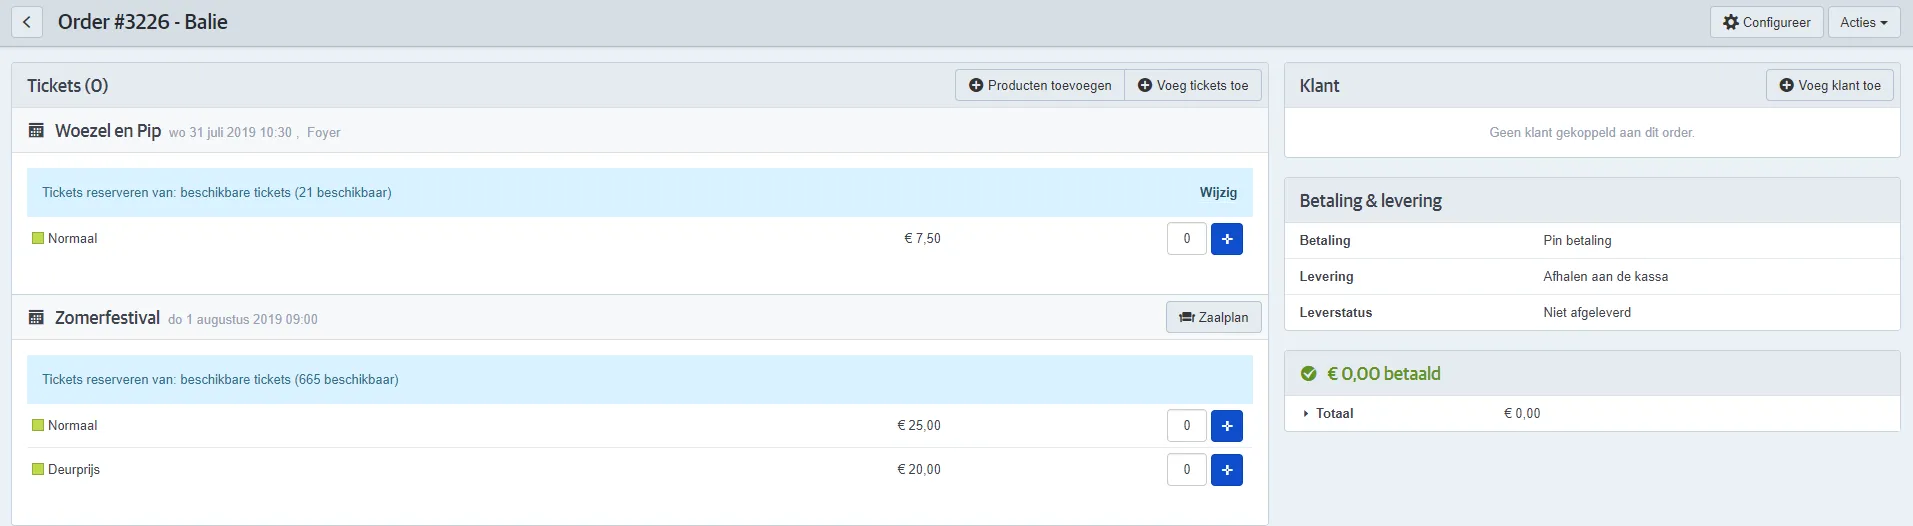
Task: Focus quantity field for Deurprijs
Action: 1187,470
